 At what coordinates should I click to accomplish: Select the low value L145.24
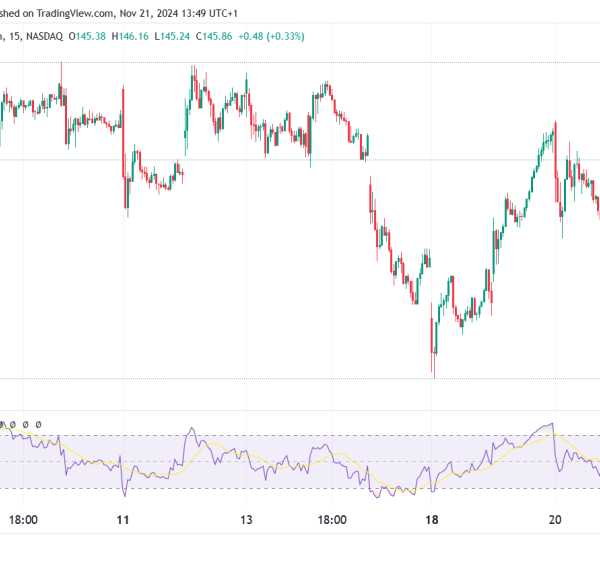pos(172,36)
